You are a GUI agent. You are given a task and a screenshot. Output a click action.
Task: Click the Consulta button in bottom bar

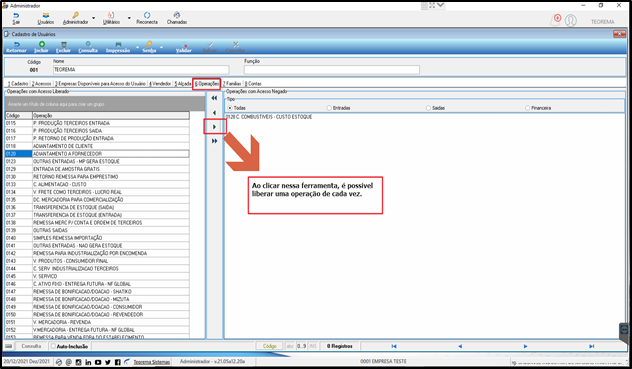click(31, 346)
